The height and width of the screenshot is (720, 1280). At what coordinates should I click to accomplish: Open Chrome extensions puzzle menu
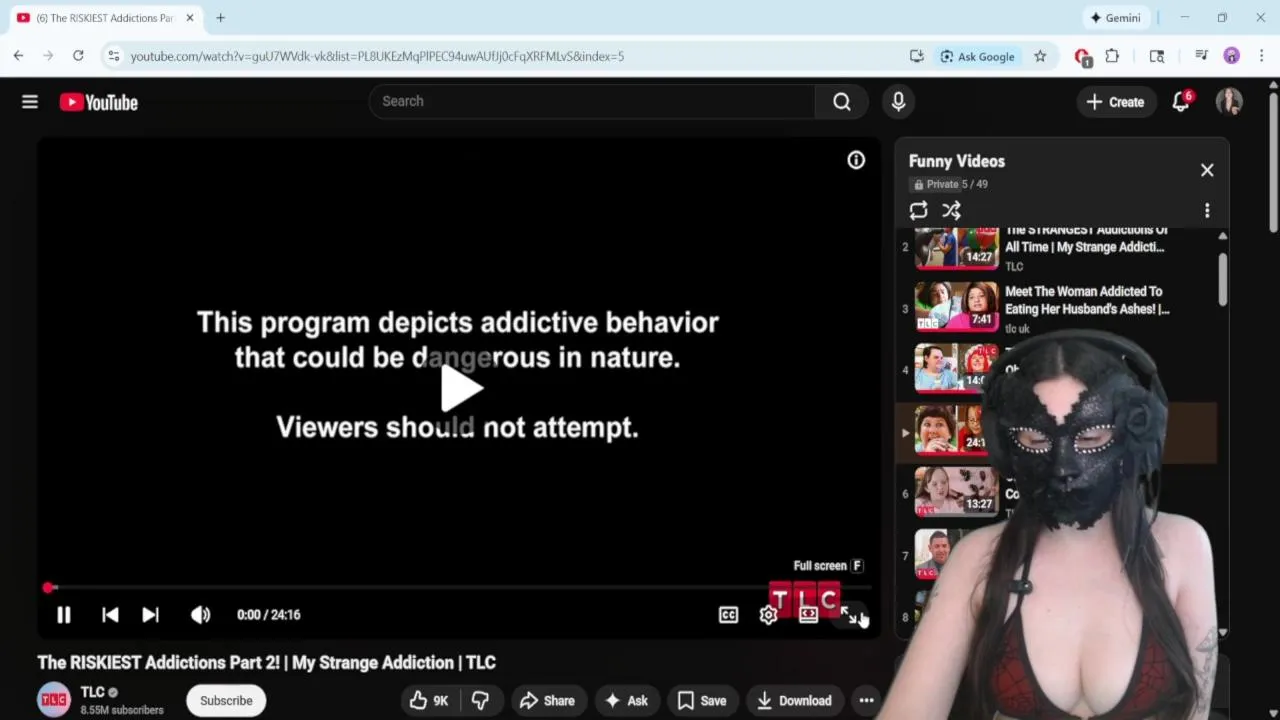coord(1112,56)
